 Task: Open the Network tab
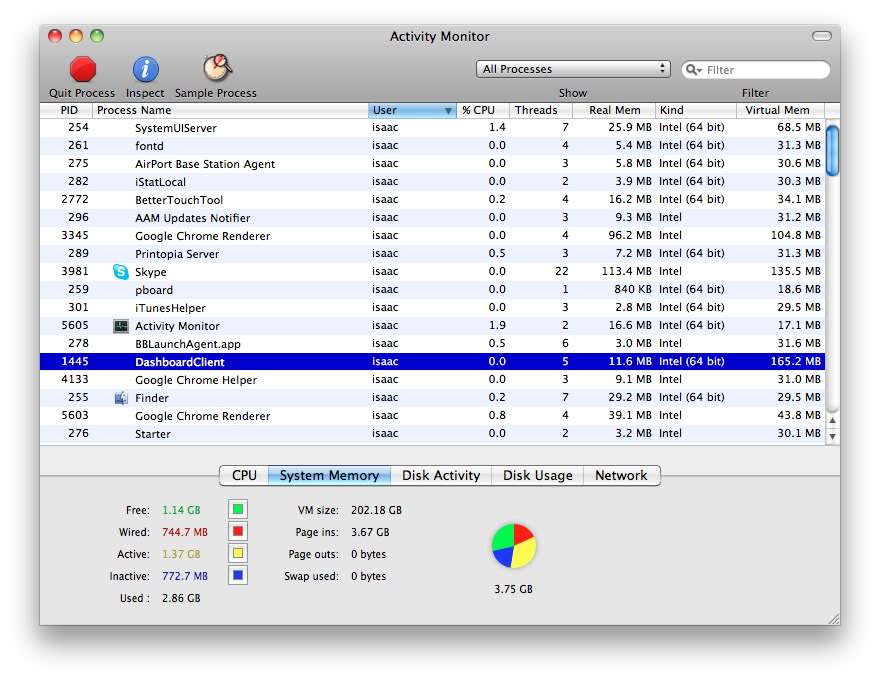[x=621, y=475]
